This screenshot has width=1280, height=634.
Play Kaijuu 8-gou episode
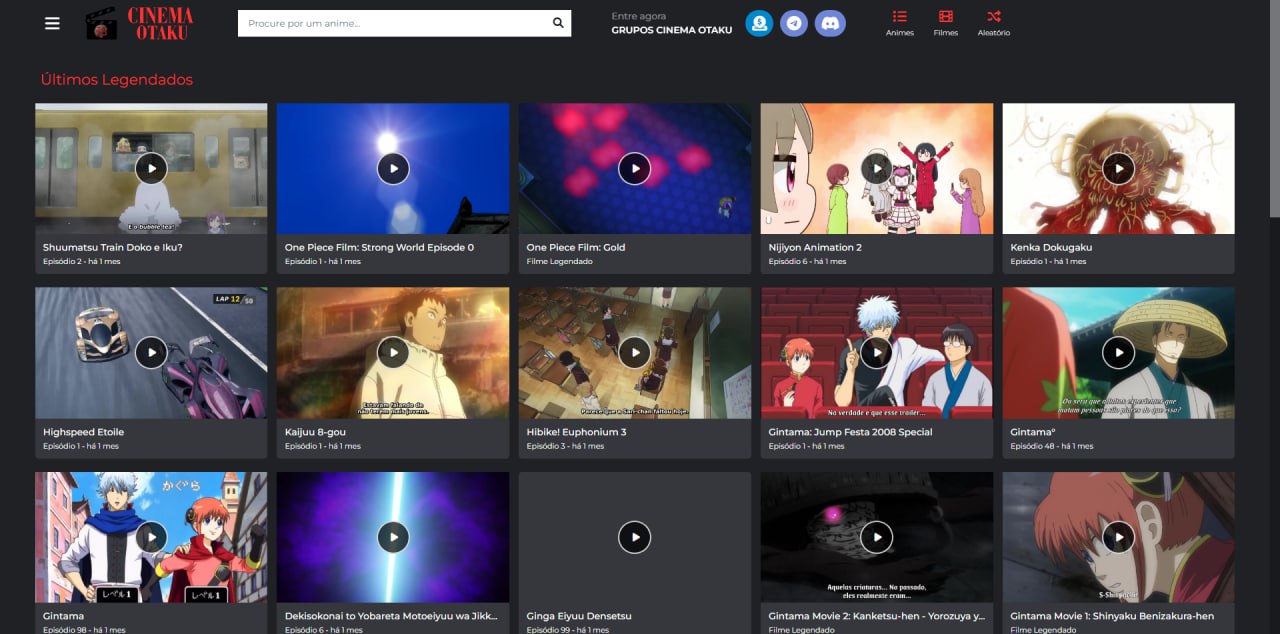(393, 352)
